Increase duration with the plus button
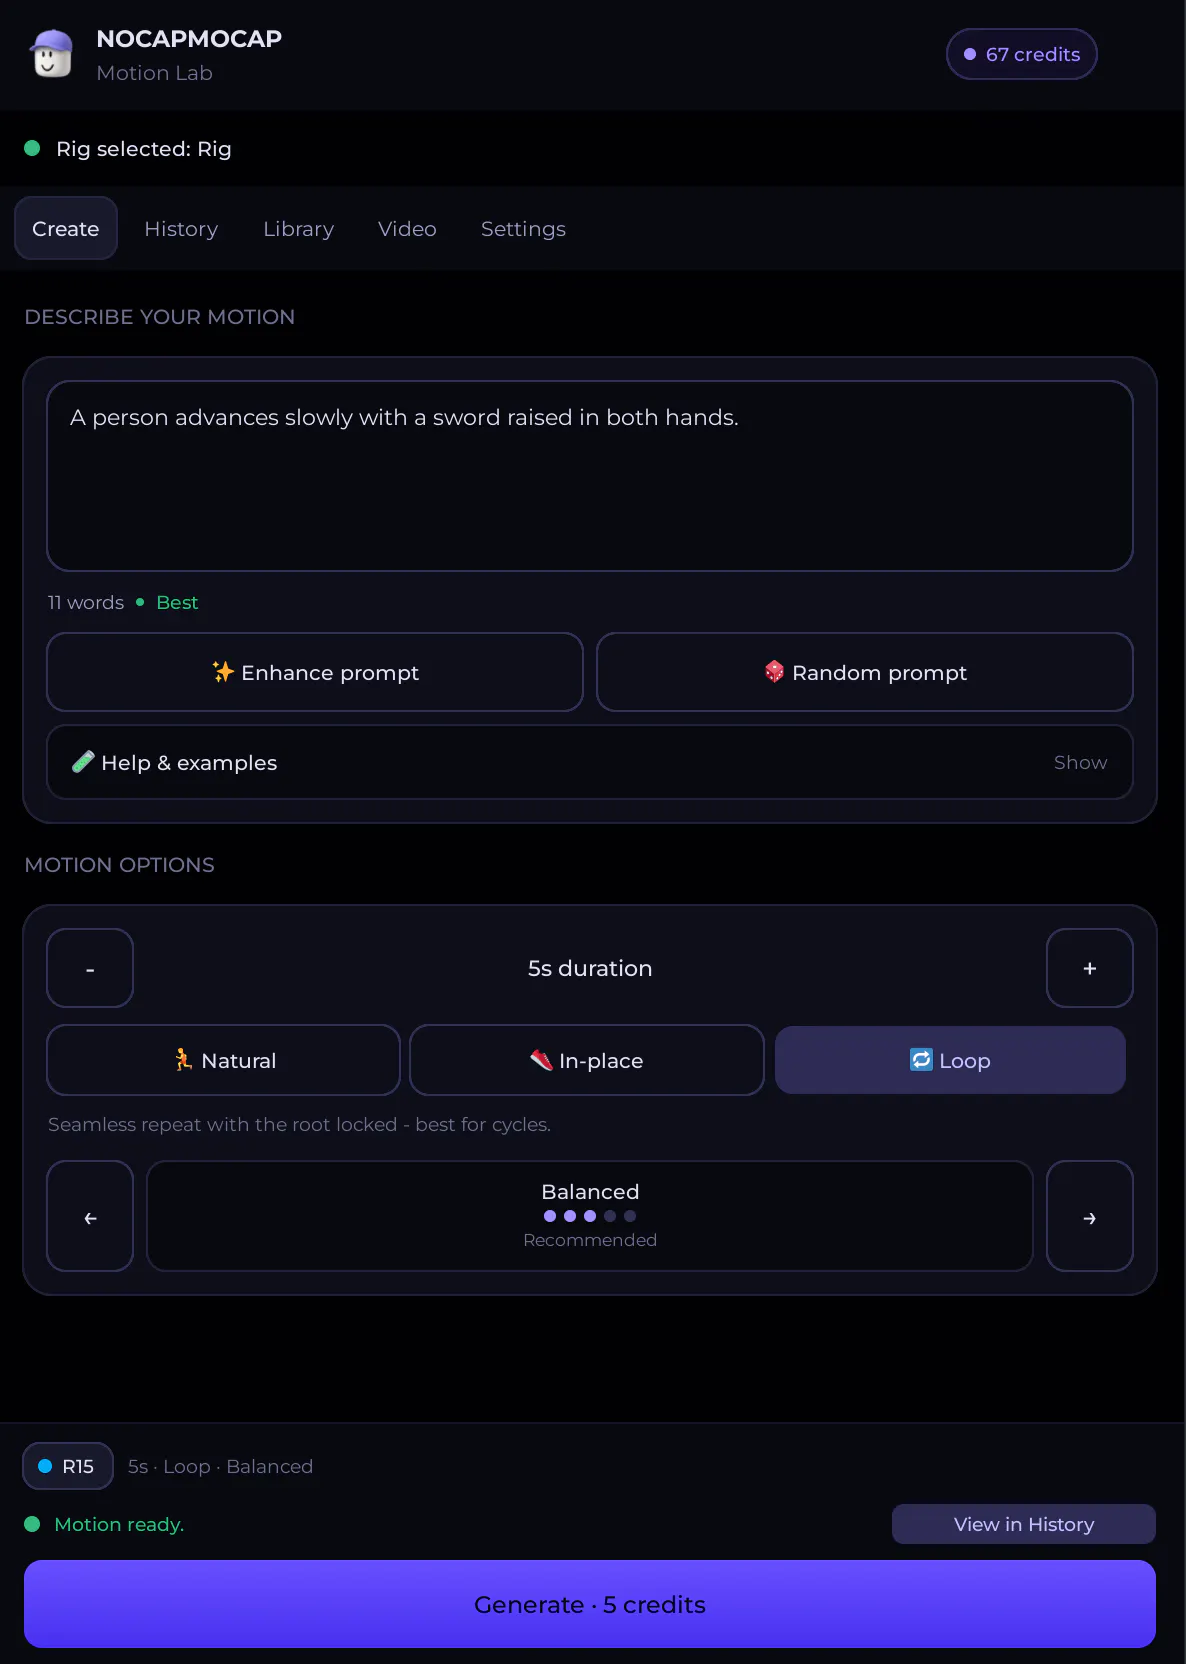 click(x=1090, y=968)
